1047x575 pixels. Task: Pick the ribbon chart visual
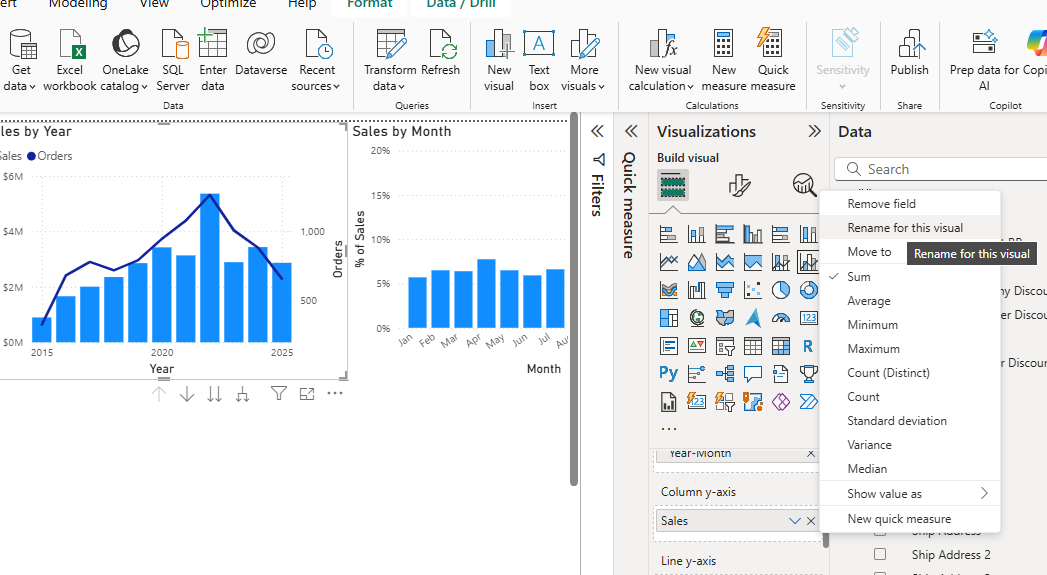668,290
